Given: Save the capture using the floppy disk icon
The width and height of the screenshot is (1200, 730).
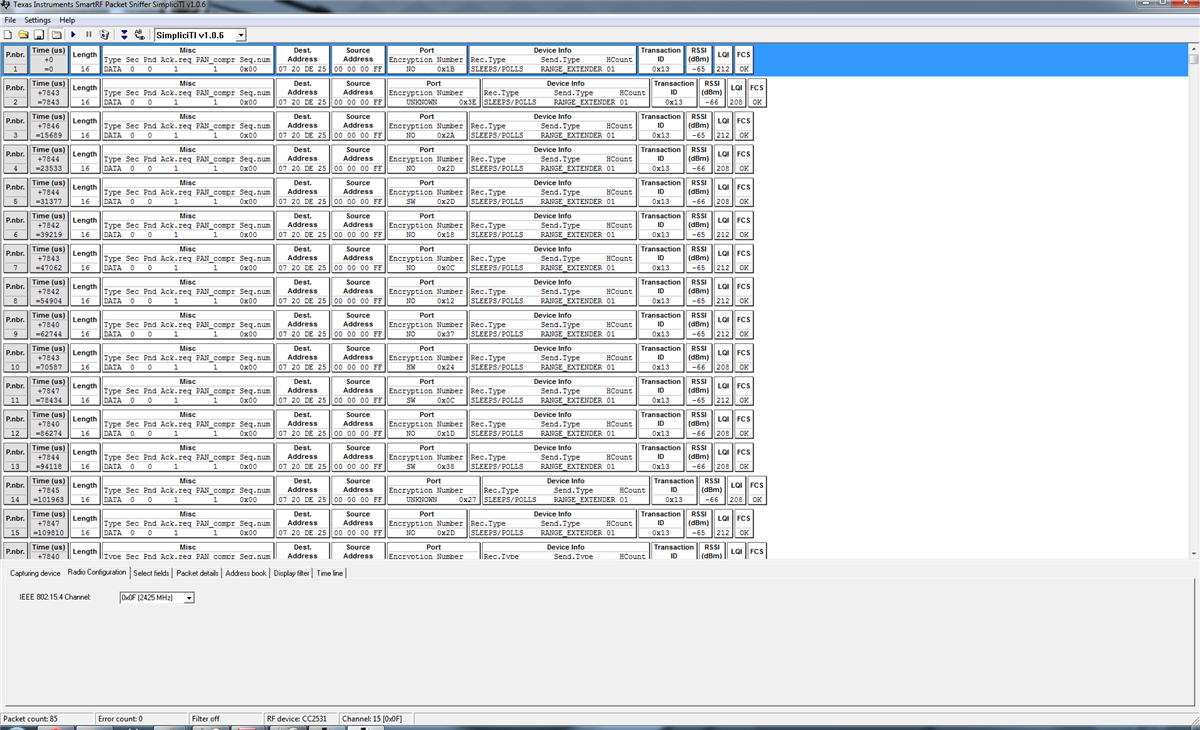Looking at the screenshot, I should pyautogui.click(x=39, y=35).
